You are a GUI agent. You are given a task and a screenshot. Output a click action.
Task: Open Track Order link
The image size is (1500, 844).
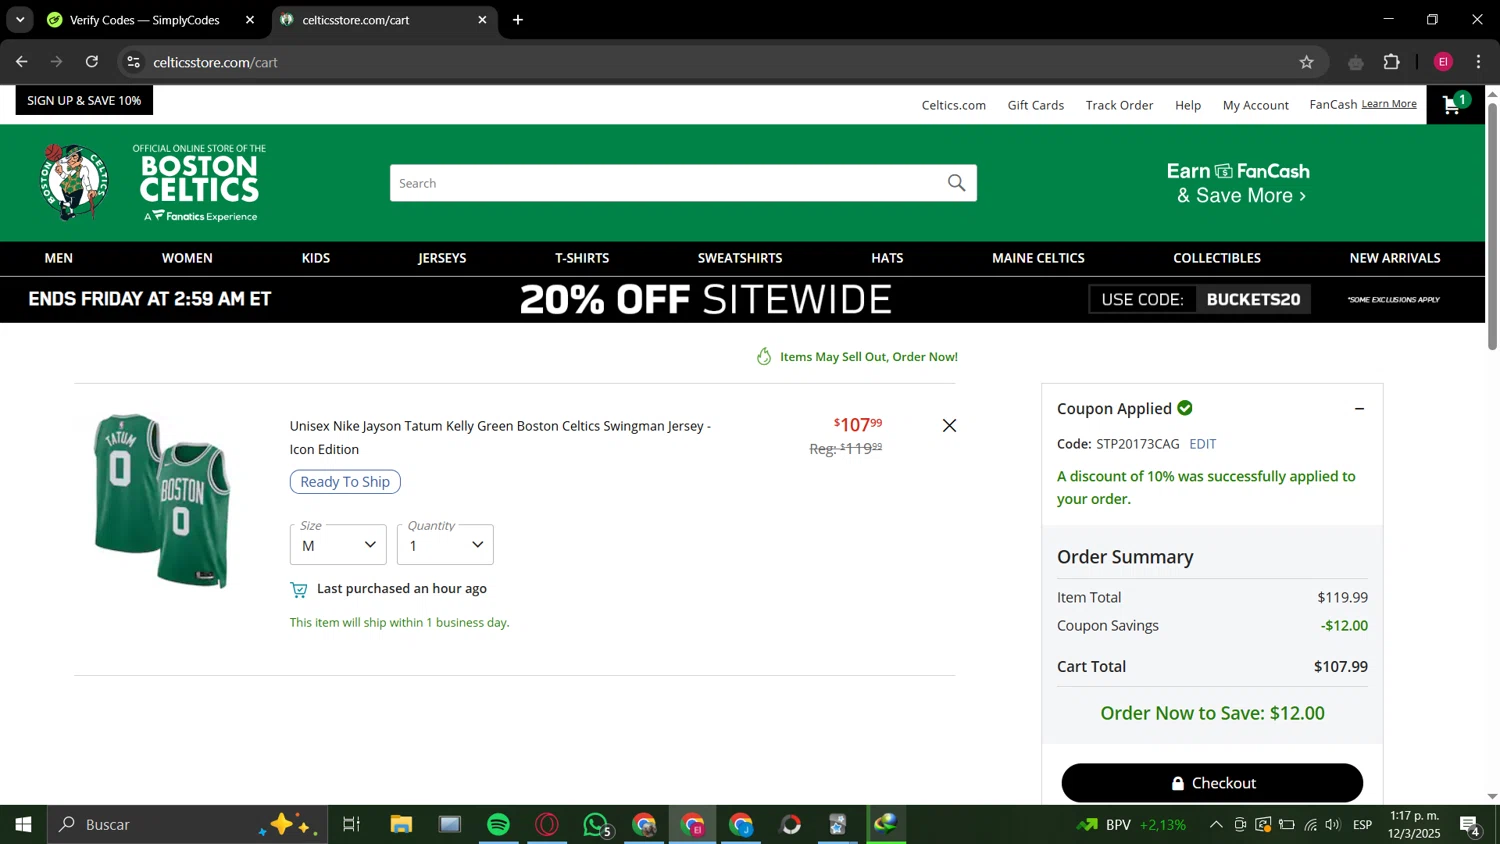click(1119, 105)
